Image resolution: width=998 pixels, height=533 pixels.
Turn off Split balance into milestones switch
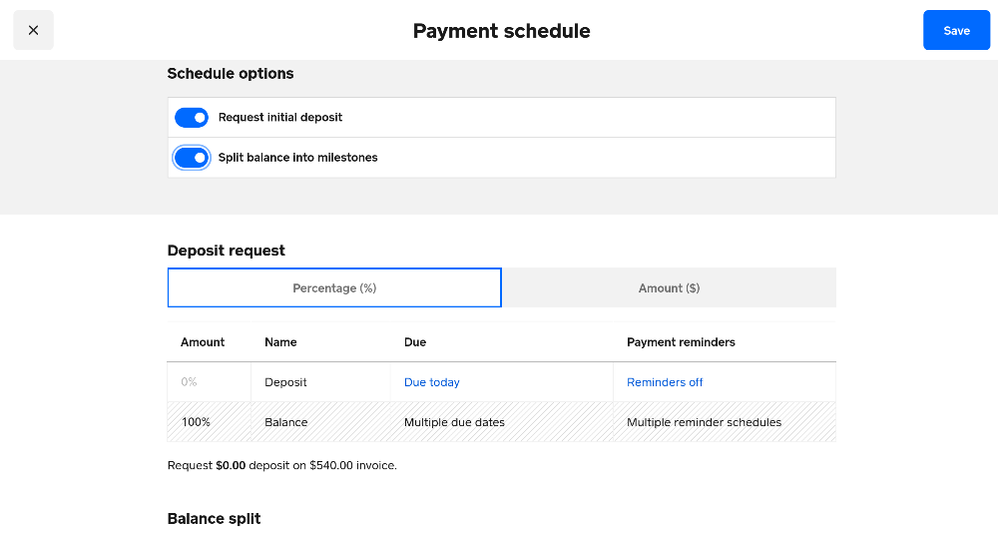(191, 158)
